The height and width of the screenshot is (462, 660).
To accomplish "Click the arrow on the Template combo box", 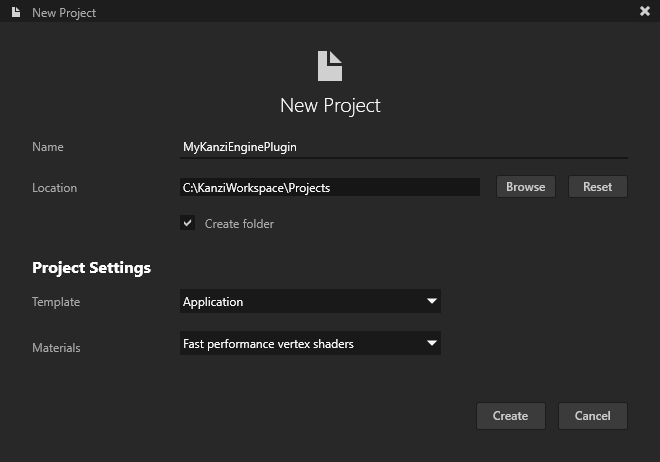I will click(x=431, y=301).
